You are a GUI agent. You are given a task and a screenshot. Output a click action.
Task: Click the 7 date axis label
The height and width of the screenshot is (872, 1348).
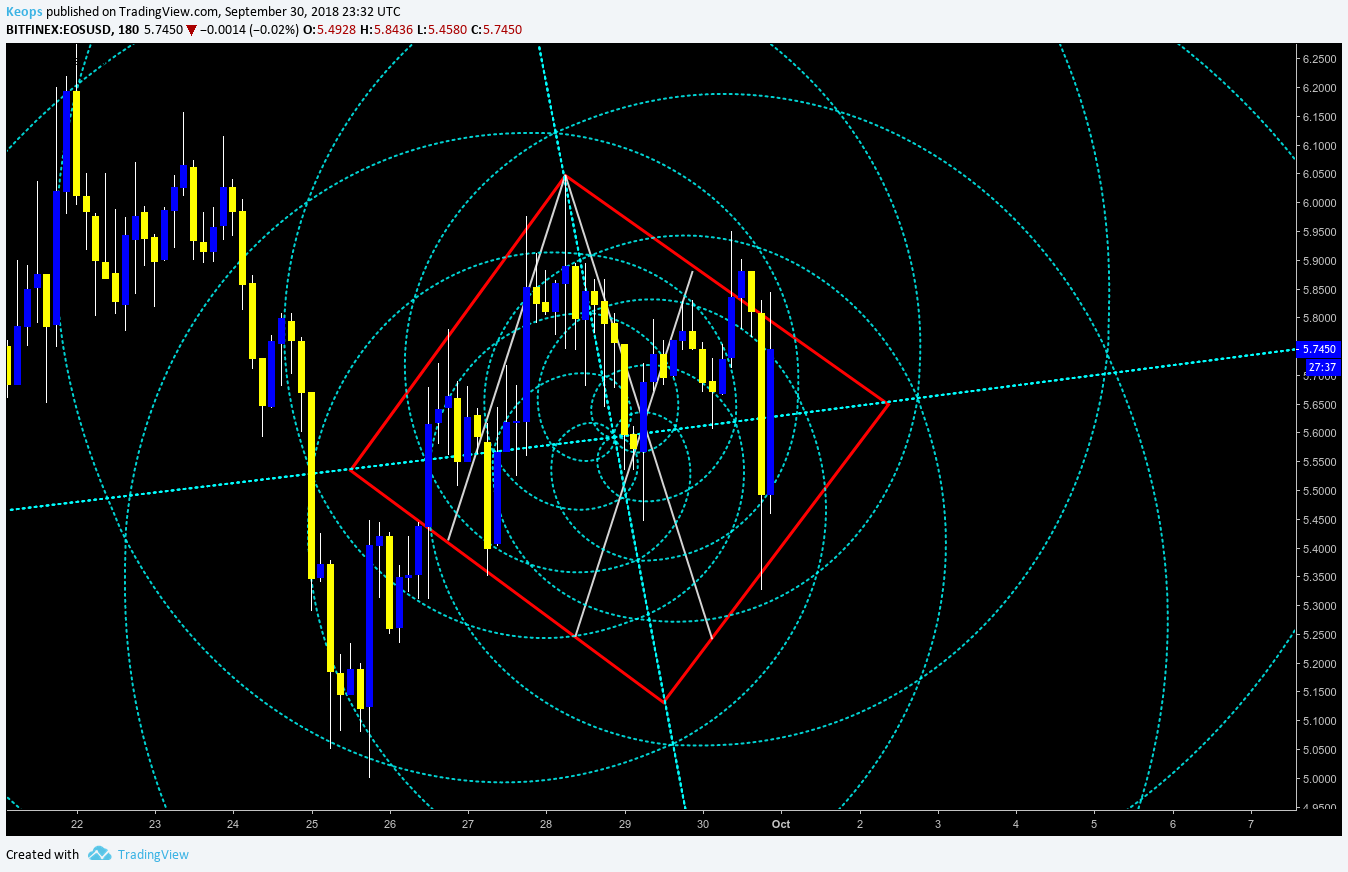(x=1251, y=824)
